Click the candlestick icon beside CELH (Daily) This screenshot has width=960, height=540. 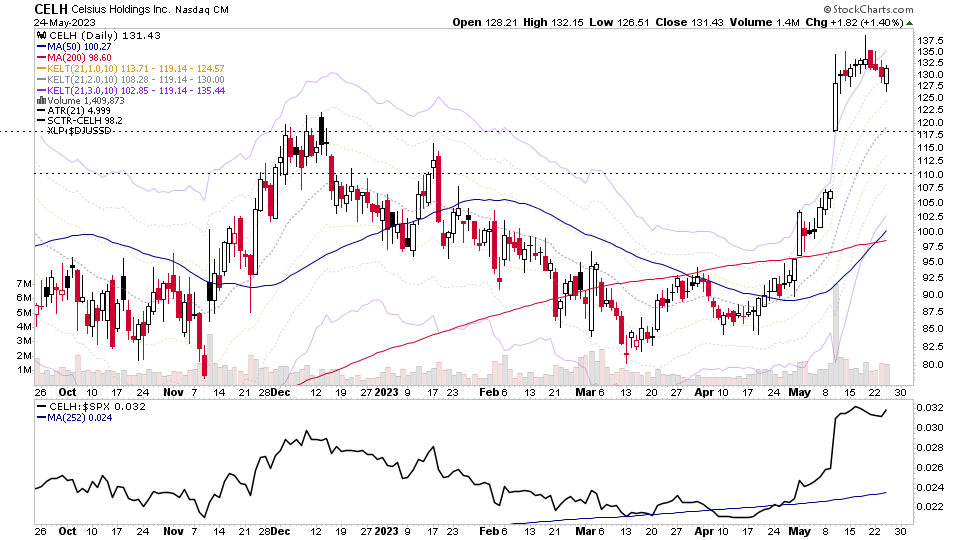42,36
